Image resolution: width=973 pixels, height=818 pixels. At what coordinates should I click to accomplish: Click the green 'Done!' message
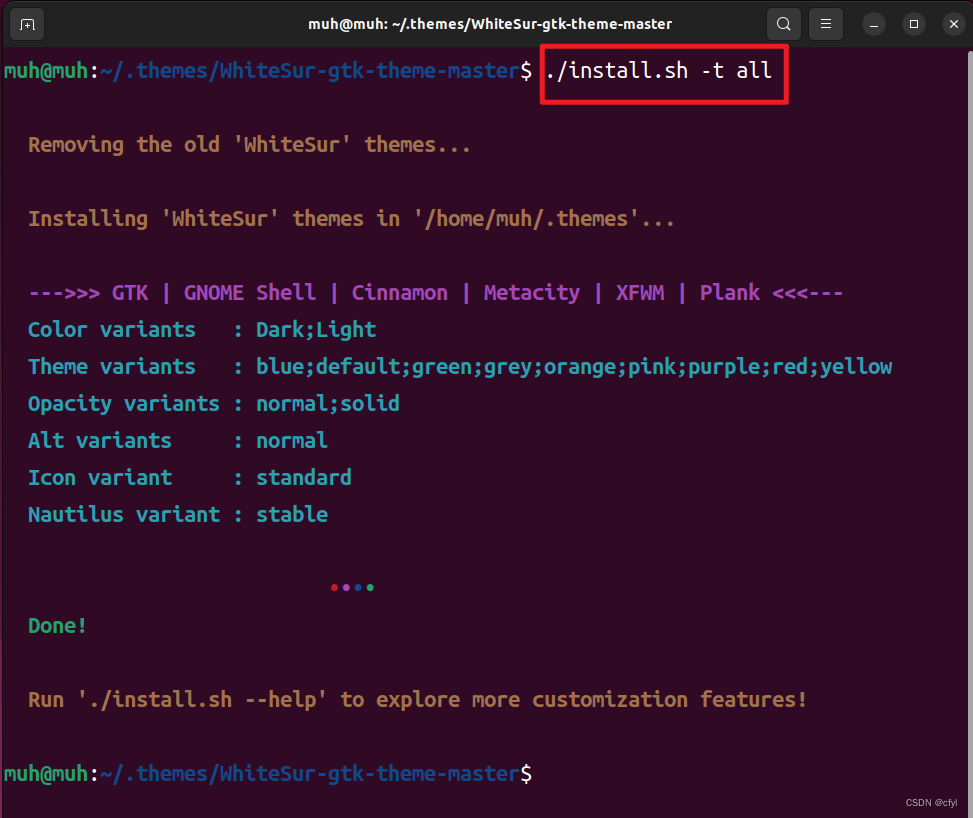(x=58, y=626)
